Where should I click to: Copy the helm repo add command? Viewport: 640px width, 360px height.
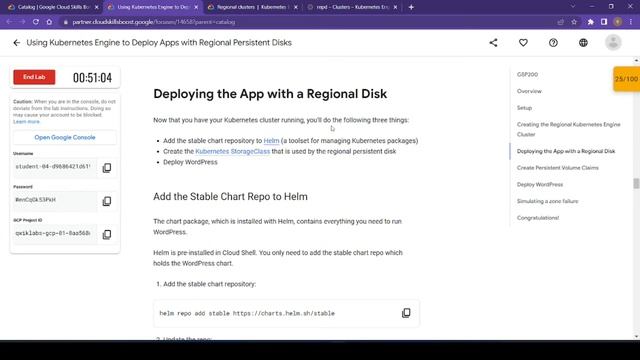(x=406, y=313)
